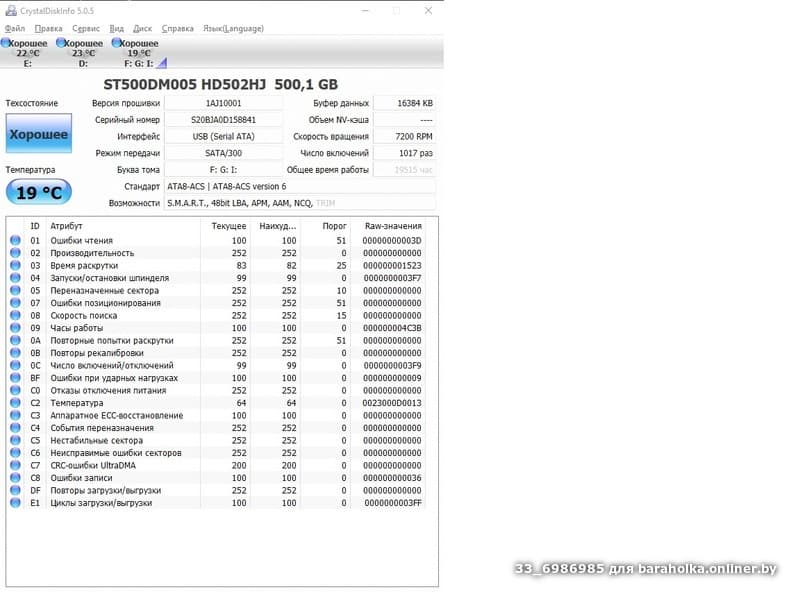Click status orb for C3 Аппаратное ECC-восстановление
Viewport: 800px width, 592px height.
click(x=15, y=415)
